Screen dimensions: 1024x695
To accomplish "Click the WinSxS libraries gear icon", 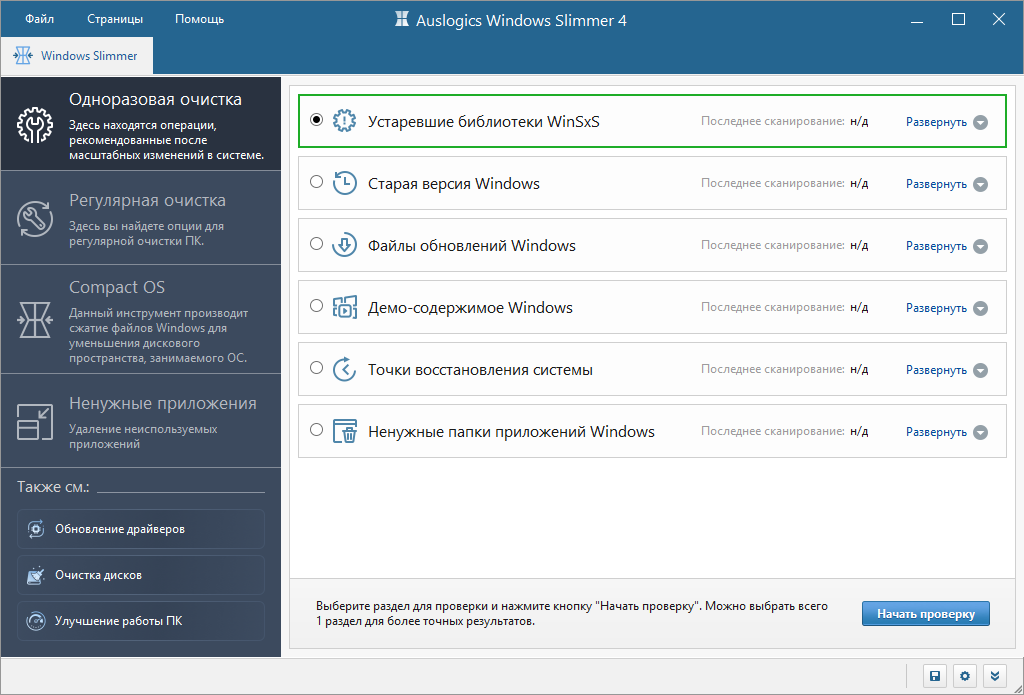I will pyautogui.click(x=344, y=121).
